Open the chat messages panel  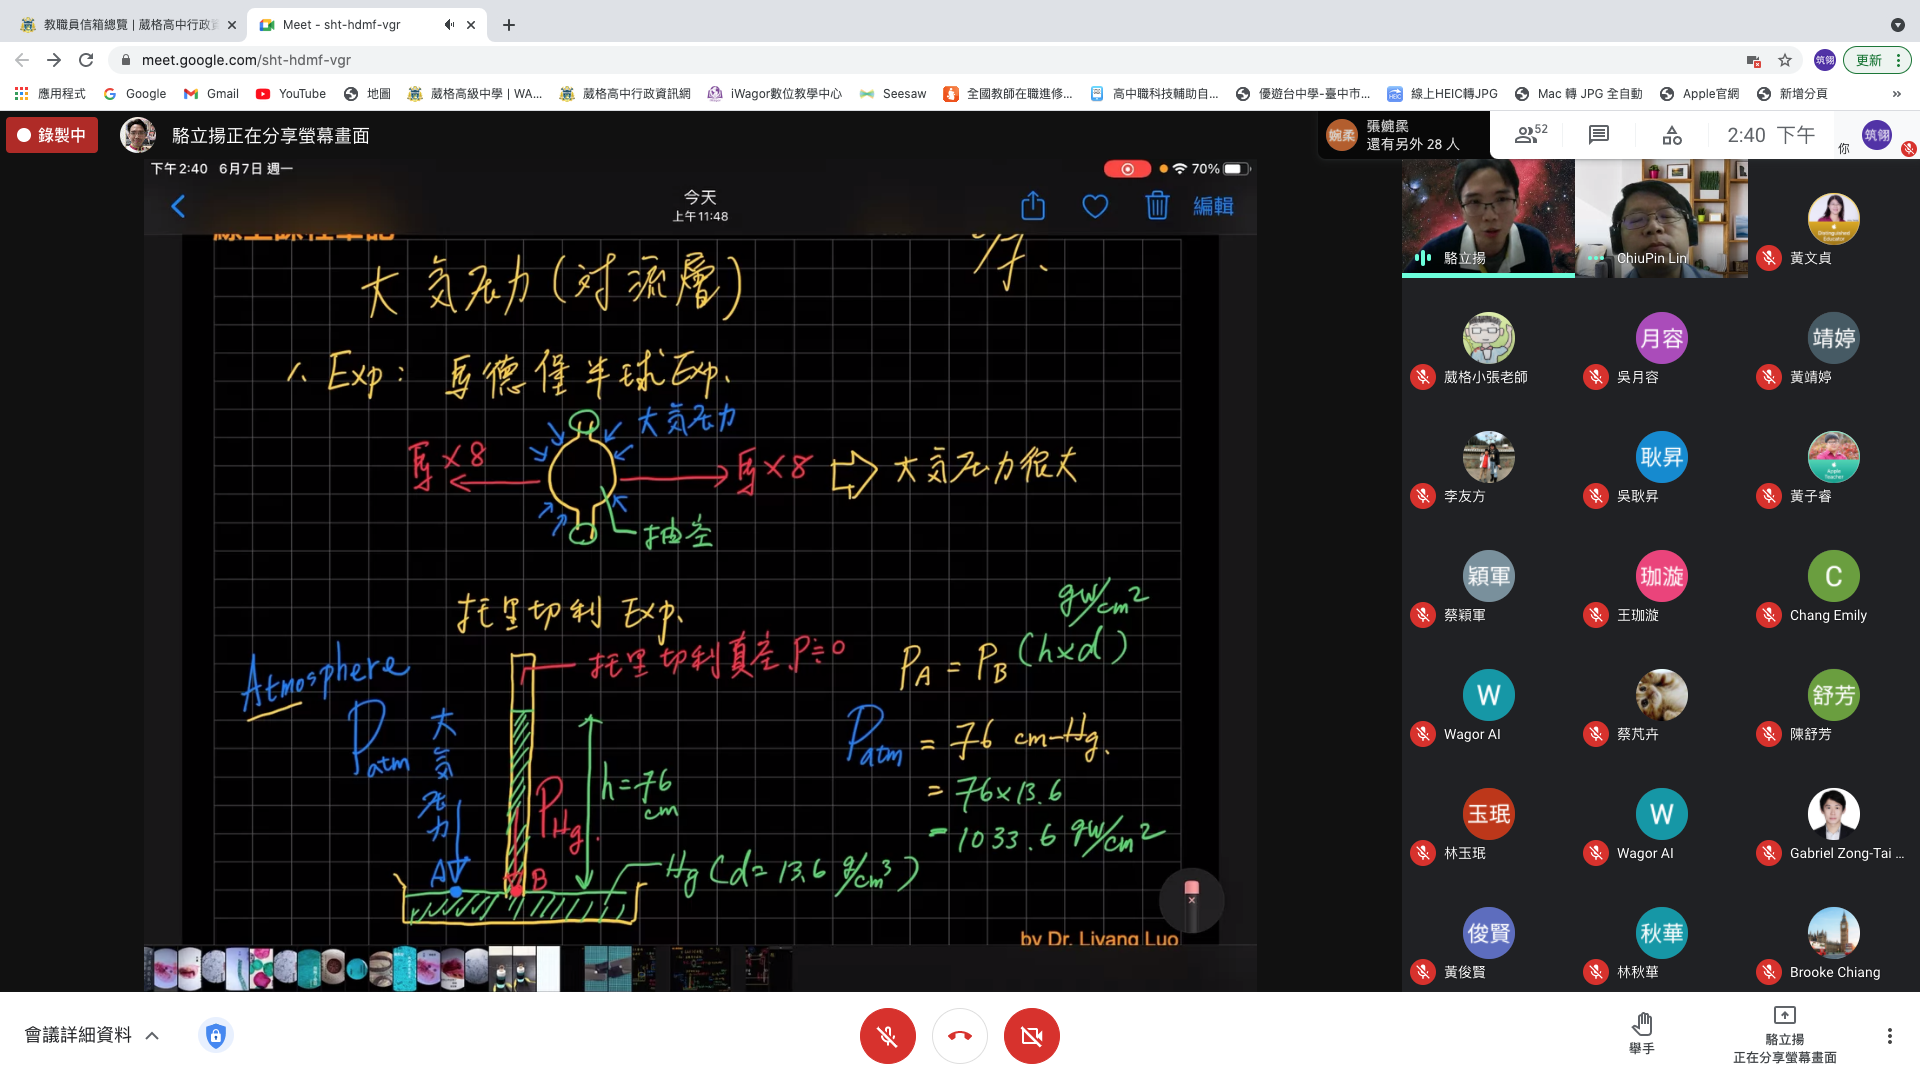1599,135
